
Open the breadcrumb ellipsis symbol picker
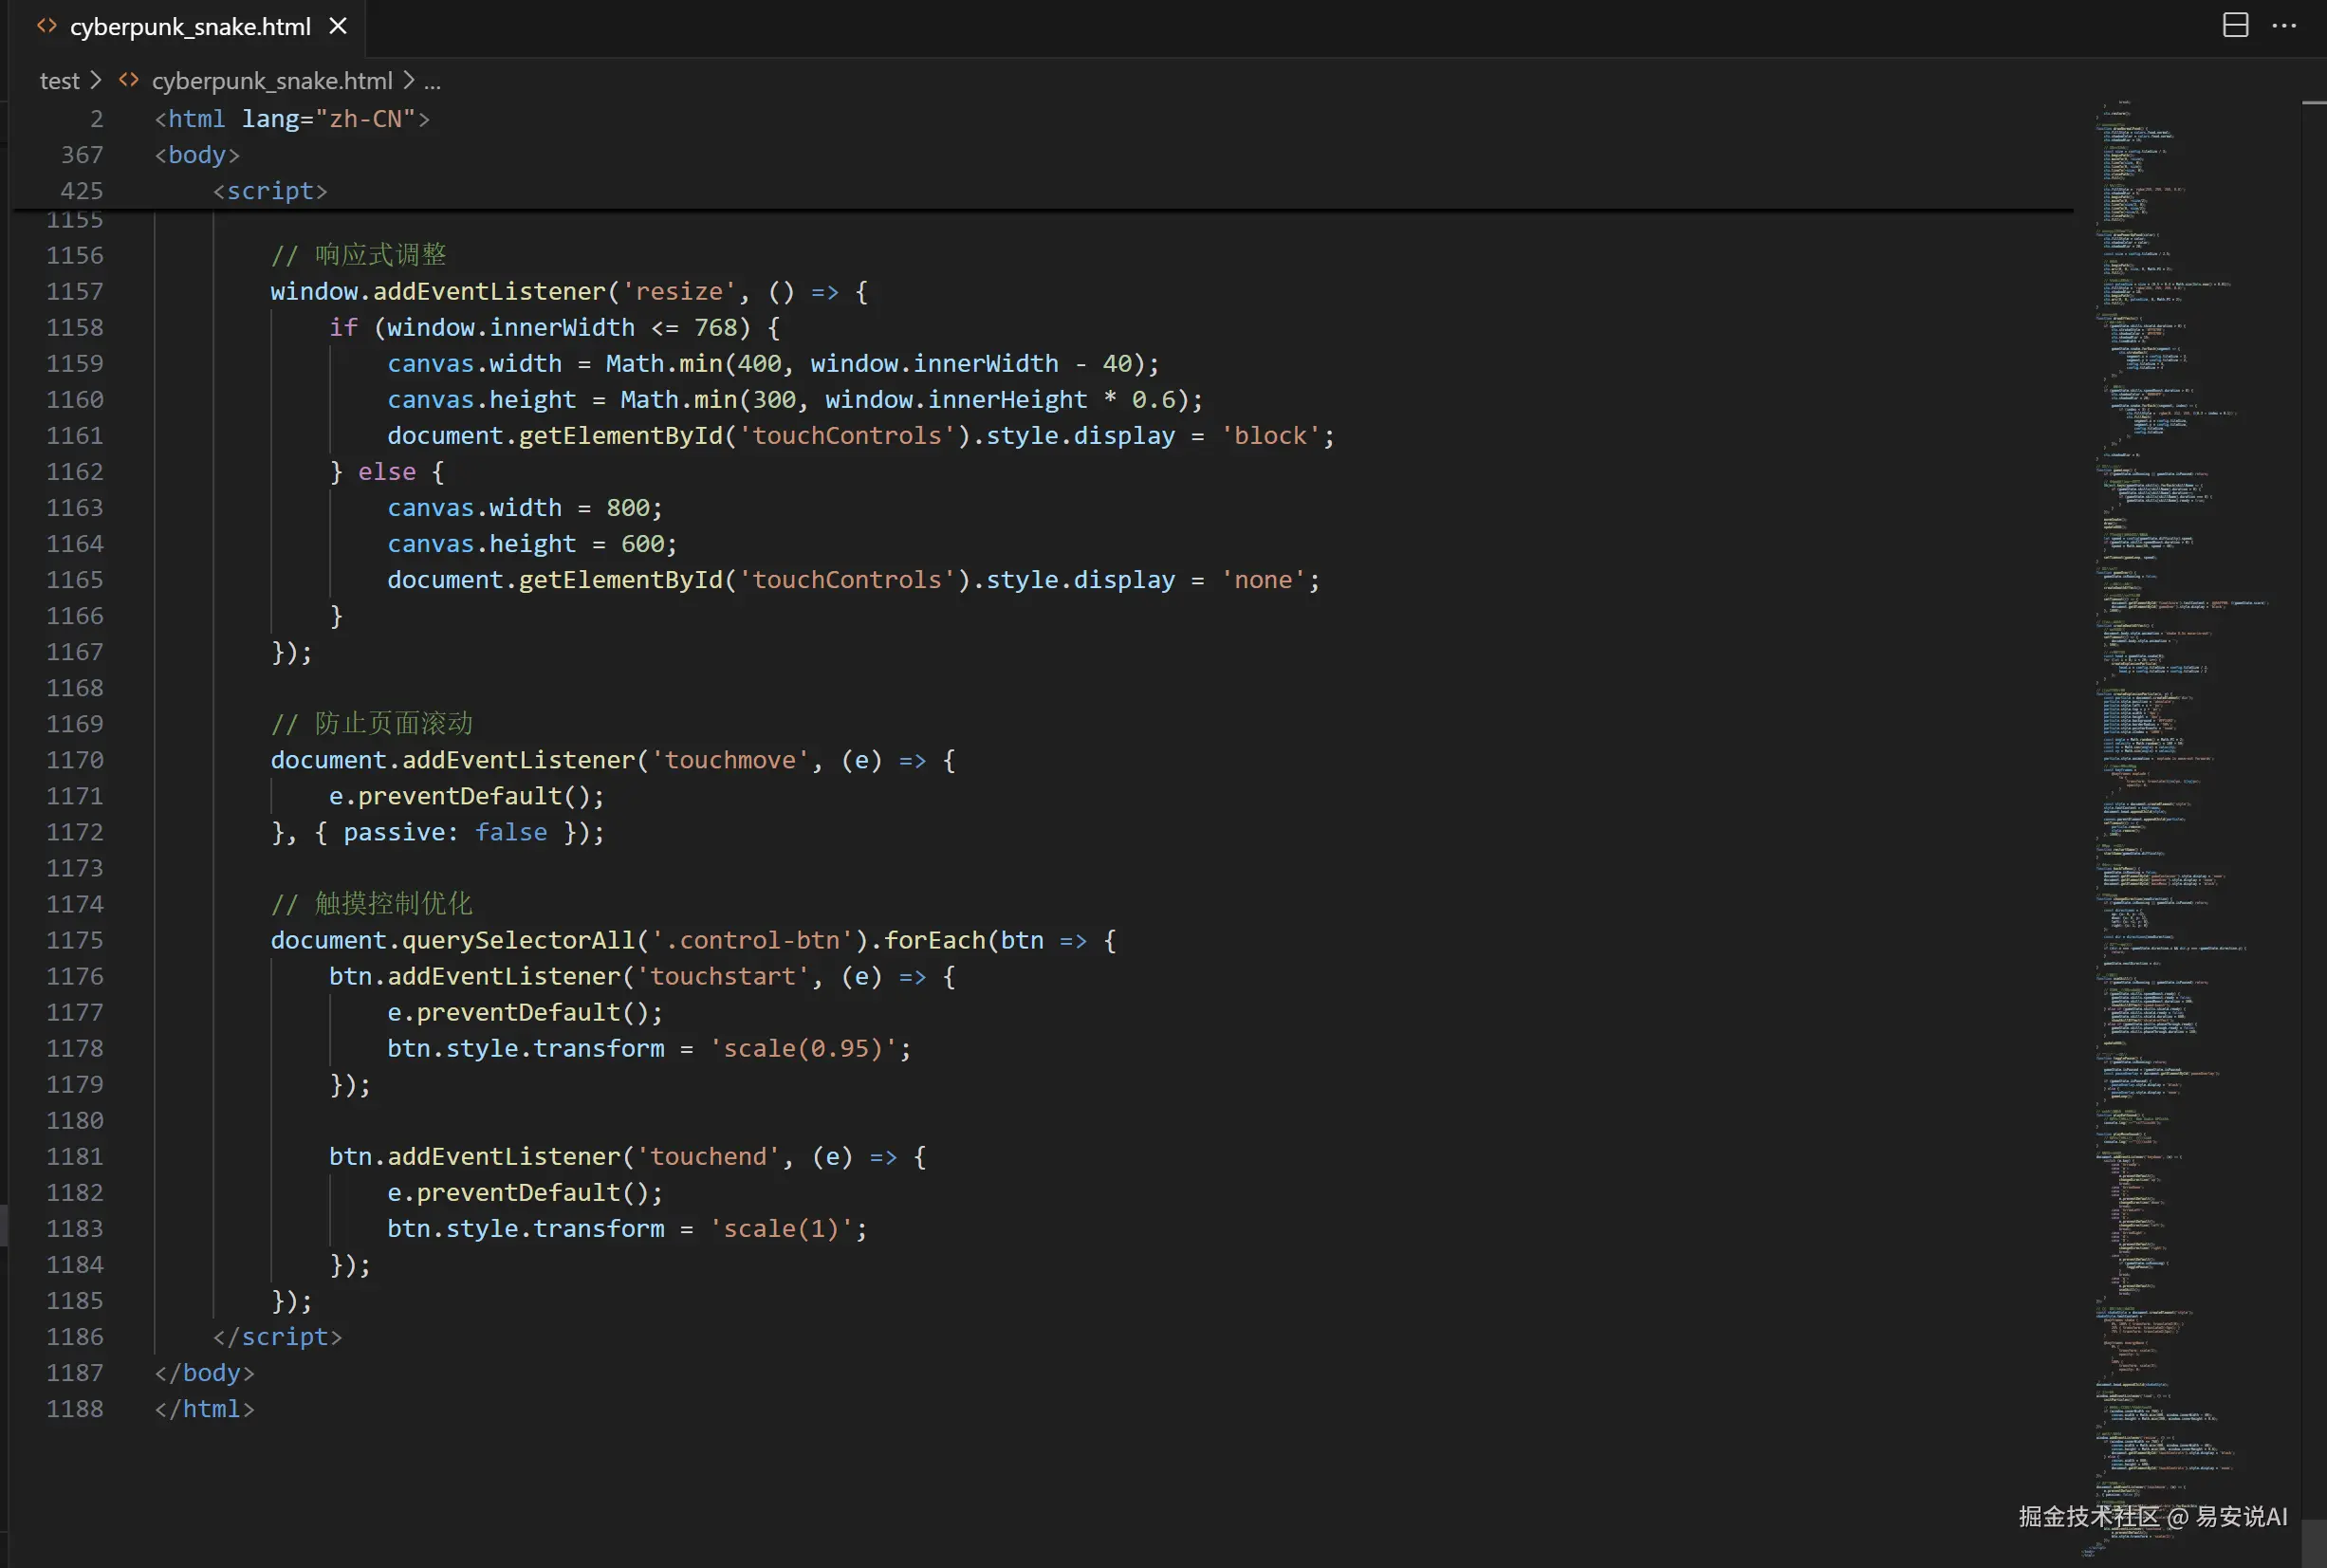432,81
